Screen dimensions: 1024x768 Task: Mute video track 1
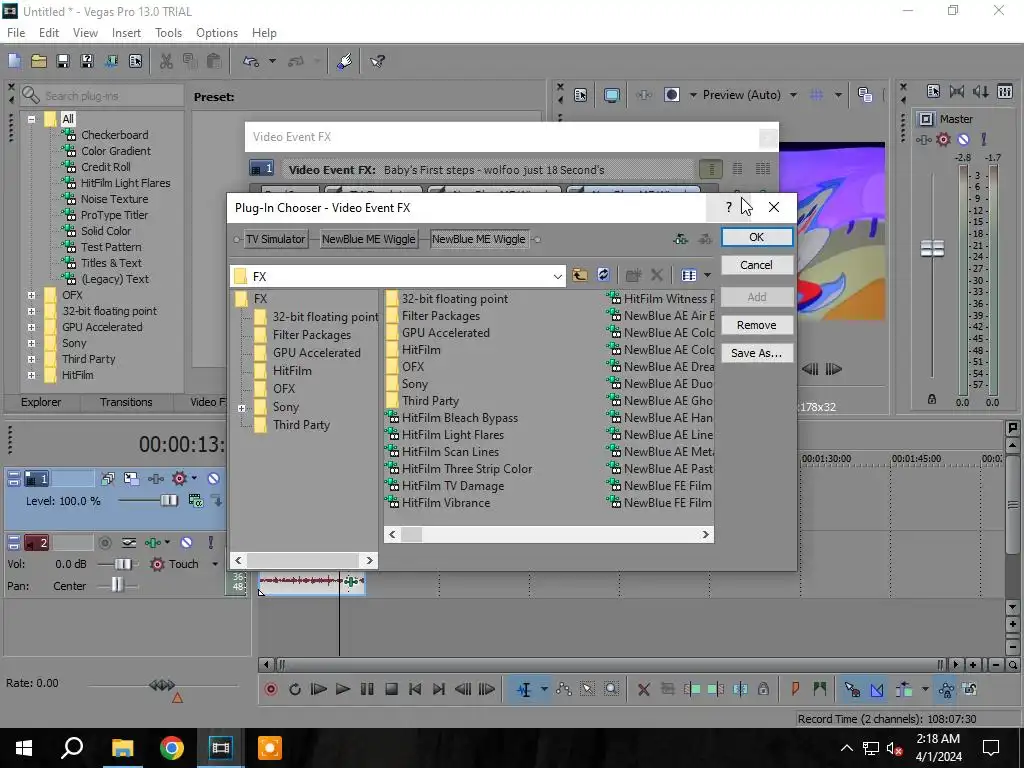213,479
